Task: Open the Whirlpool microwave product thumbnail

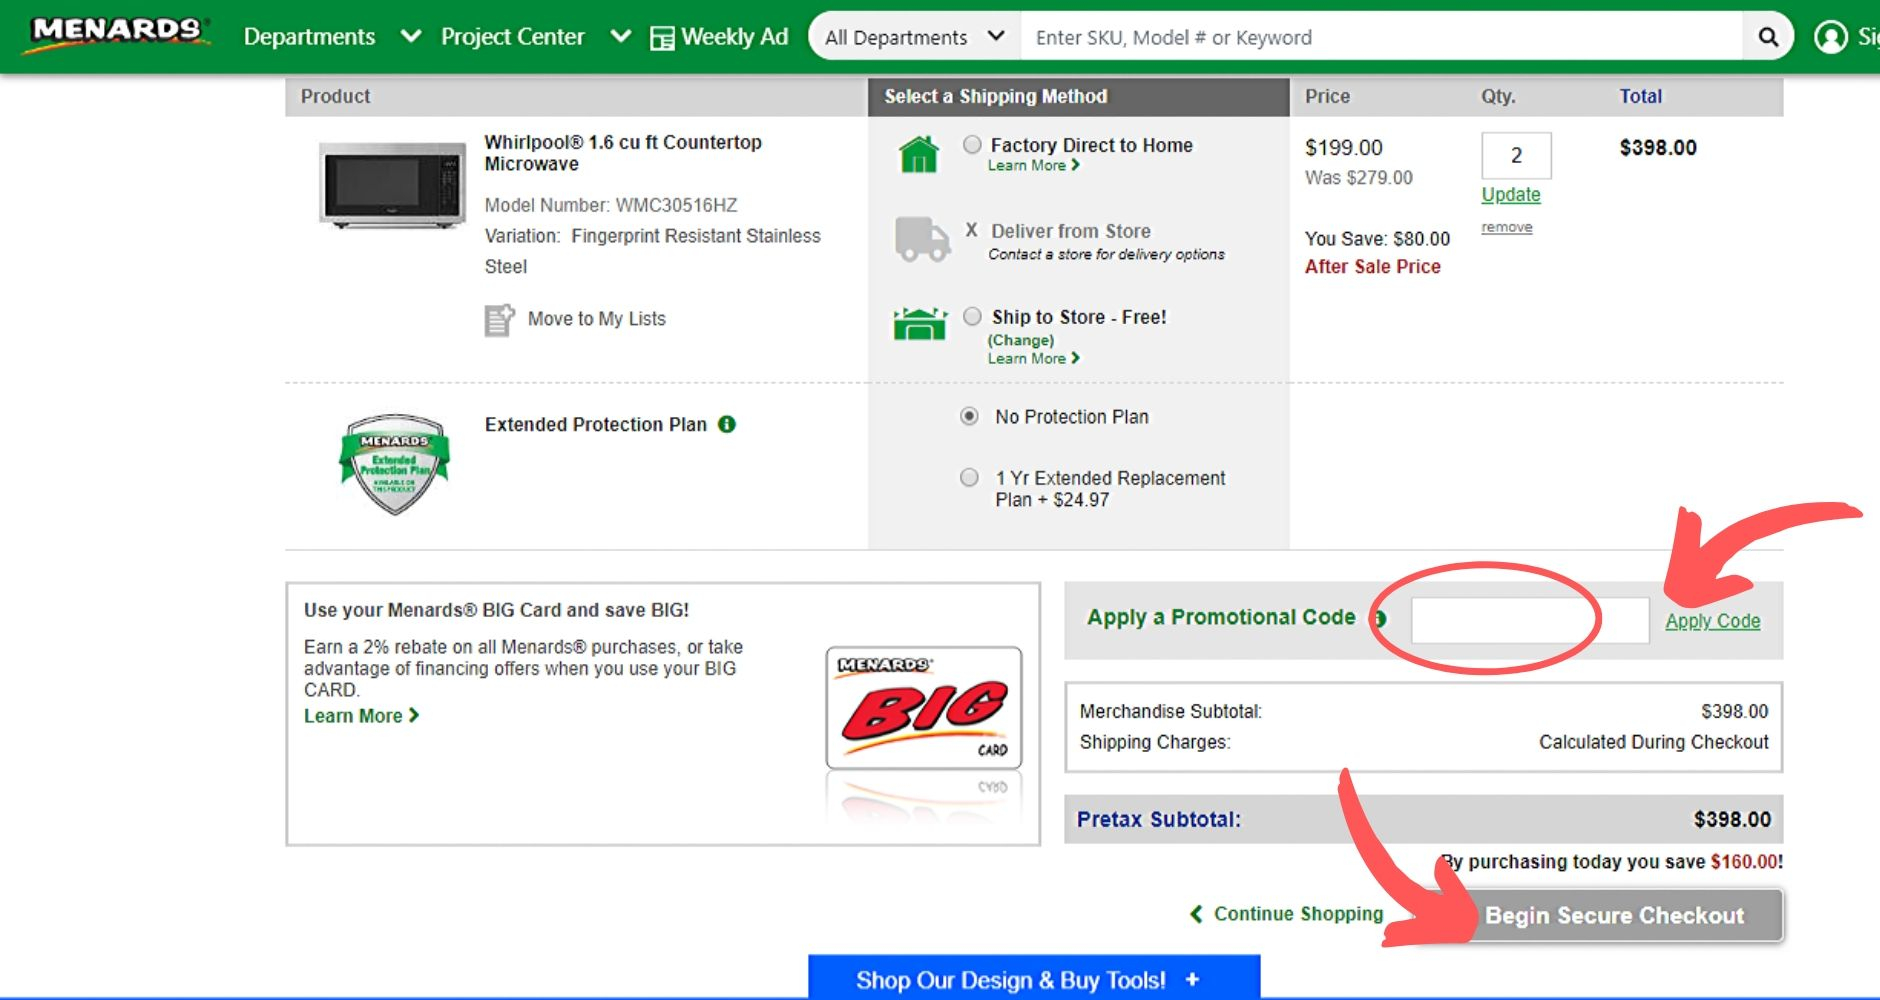Action: click(393, 186)
